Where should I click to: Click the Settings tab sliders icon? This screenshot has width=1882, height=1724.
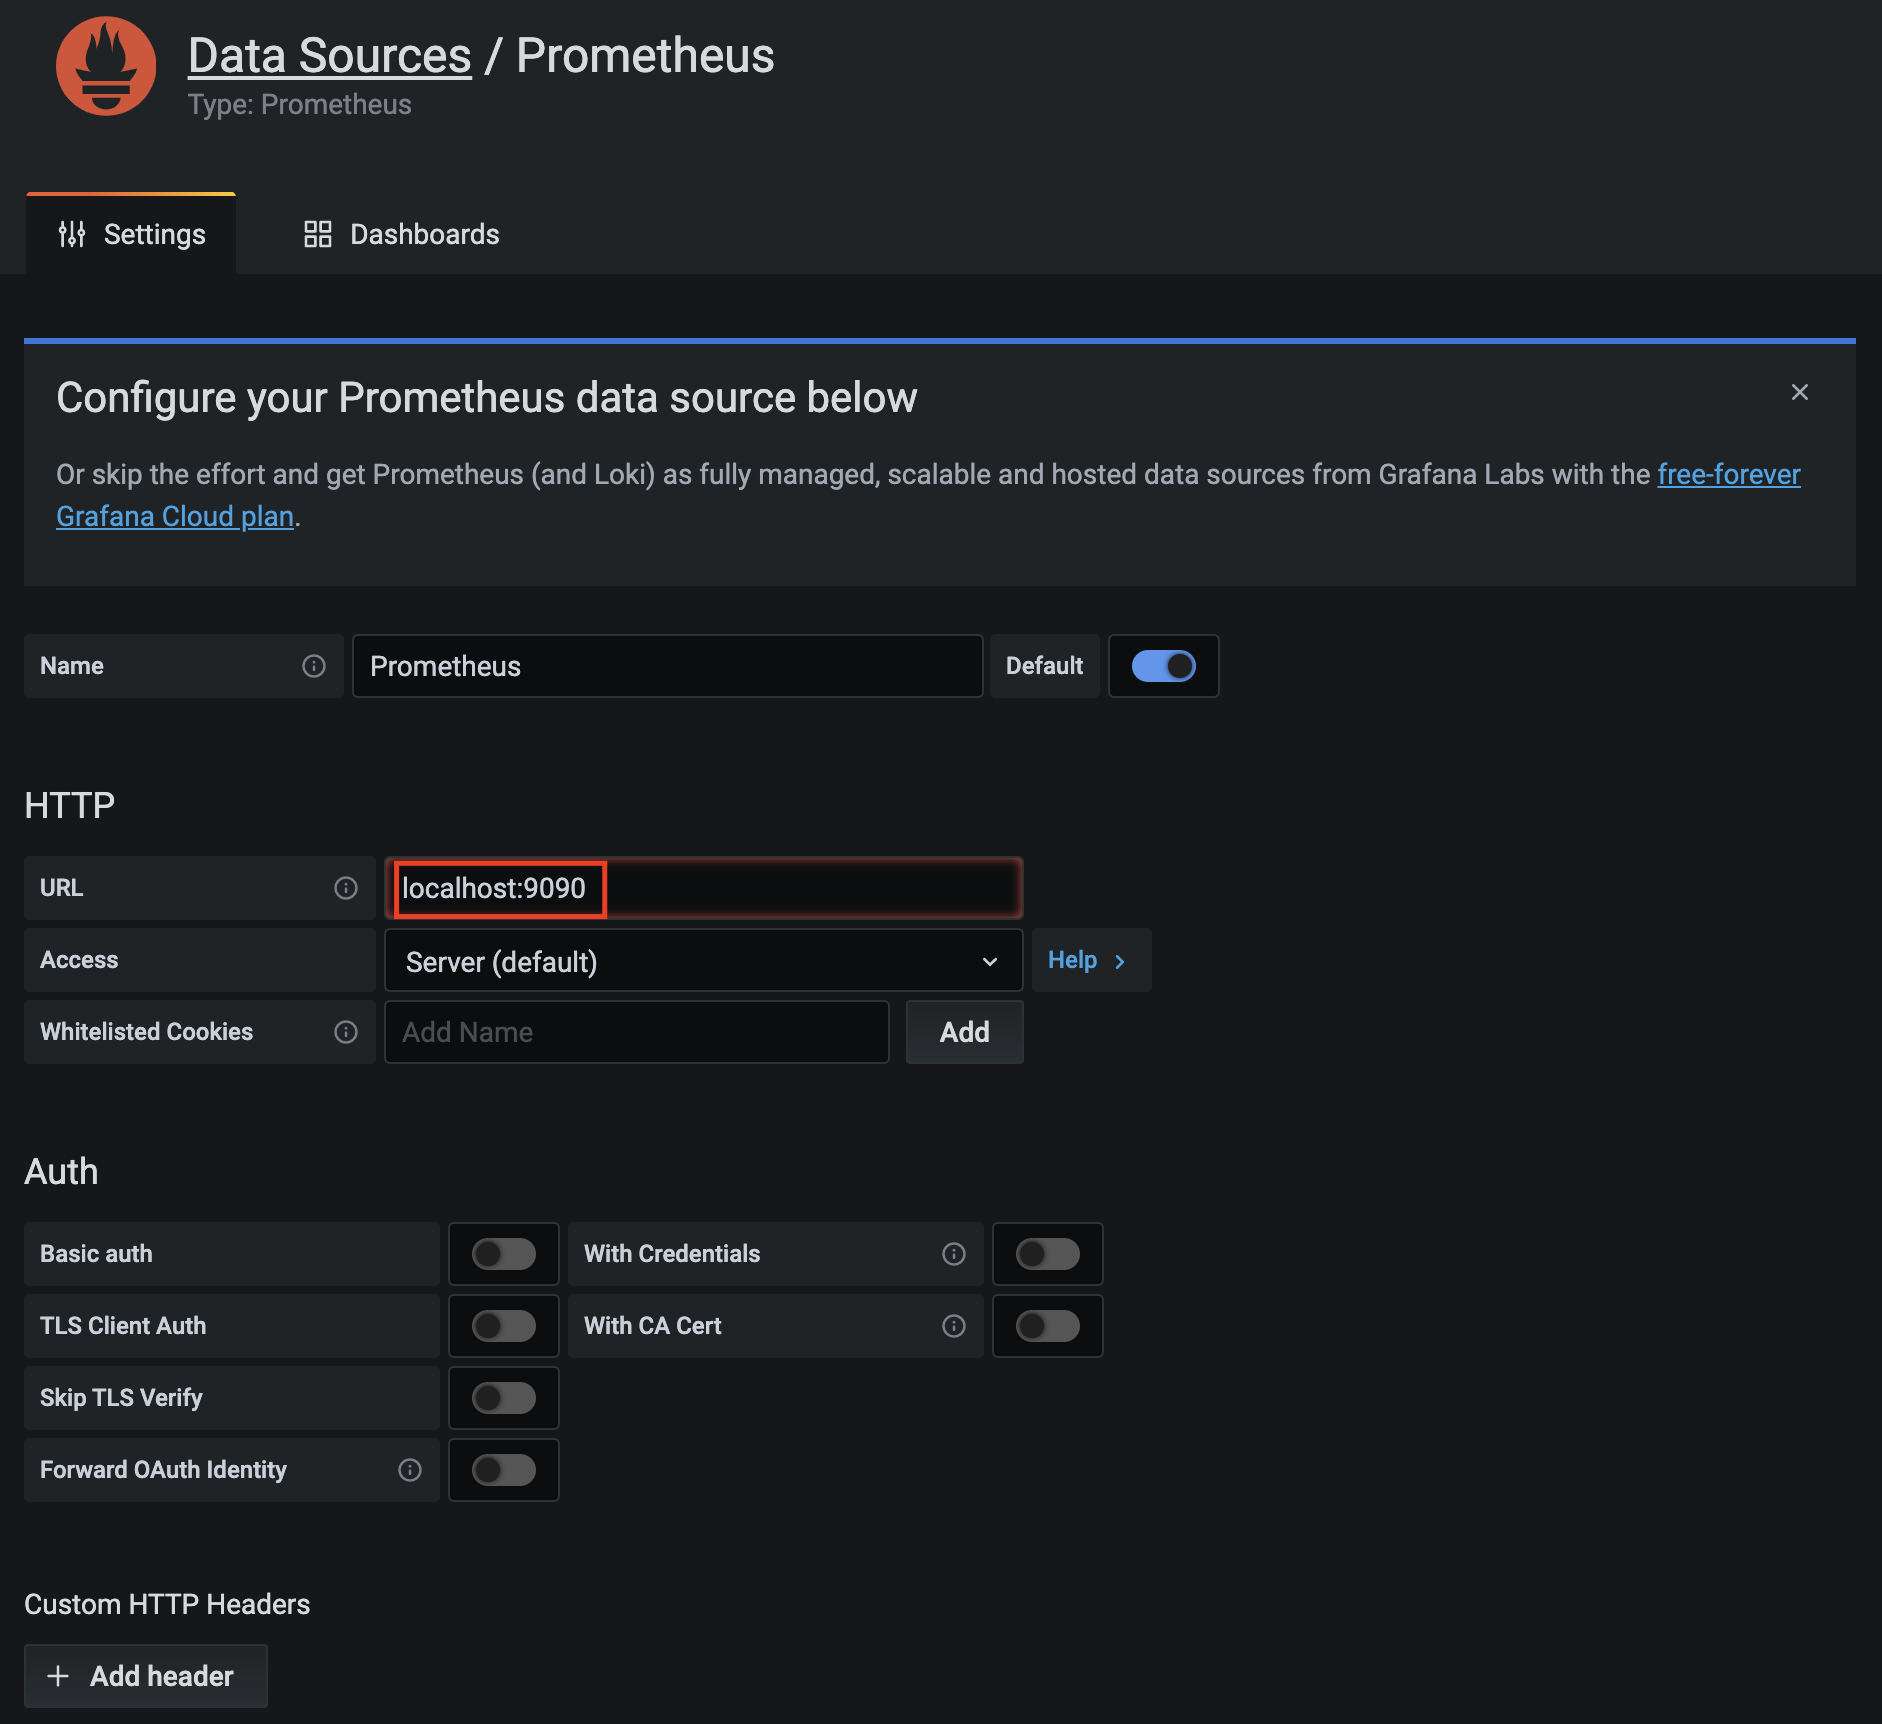click(72, 234)
